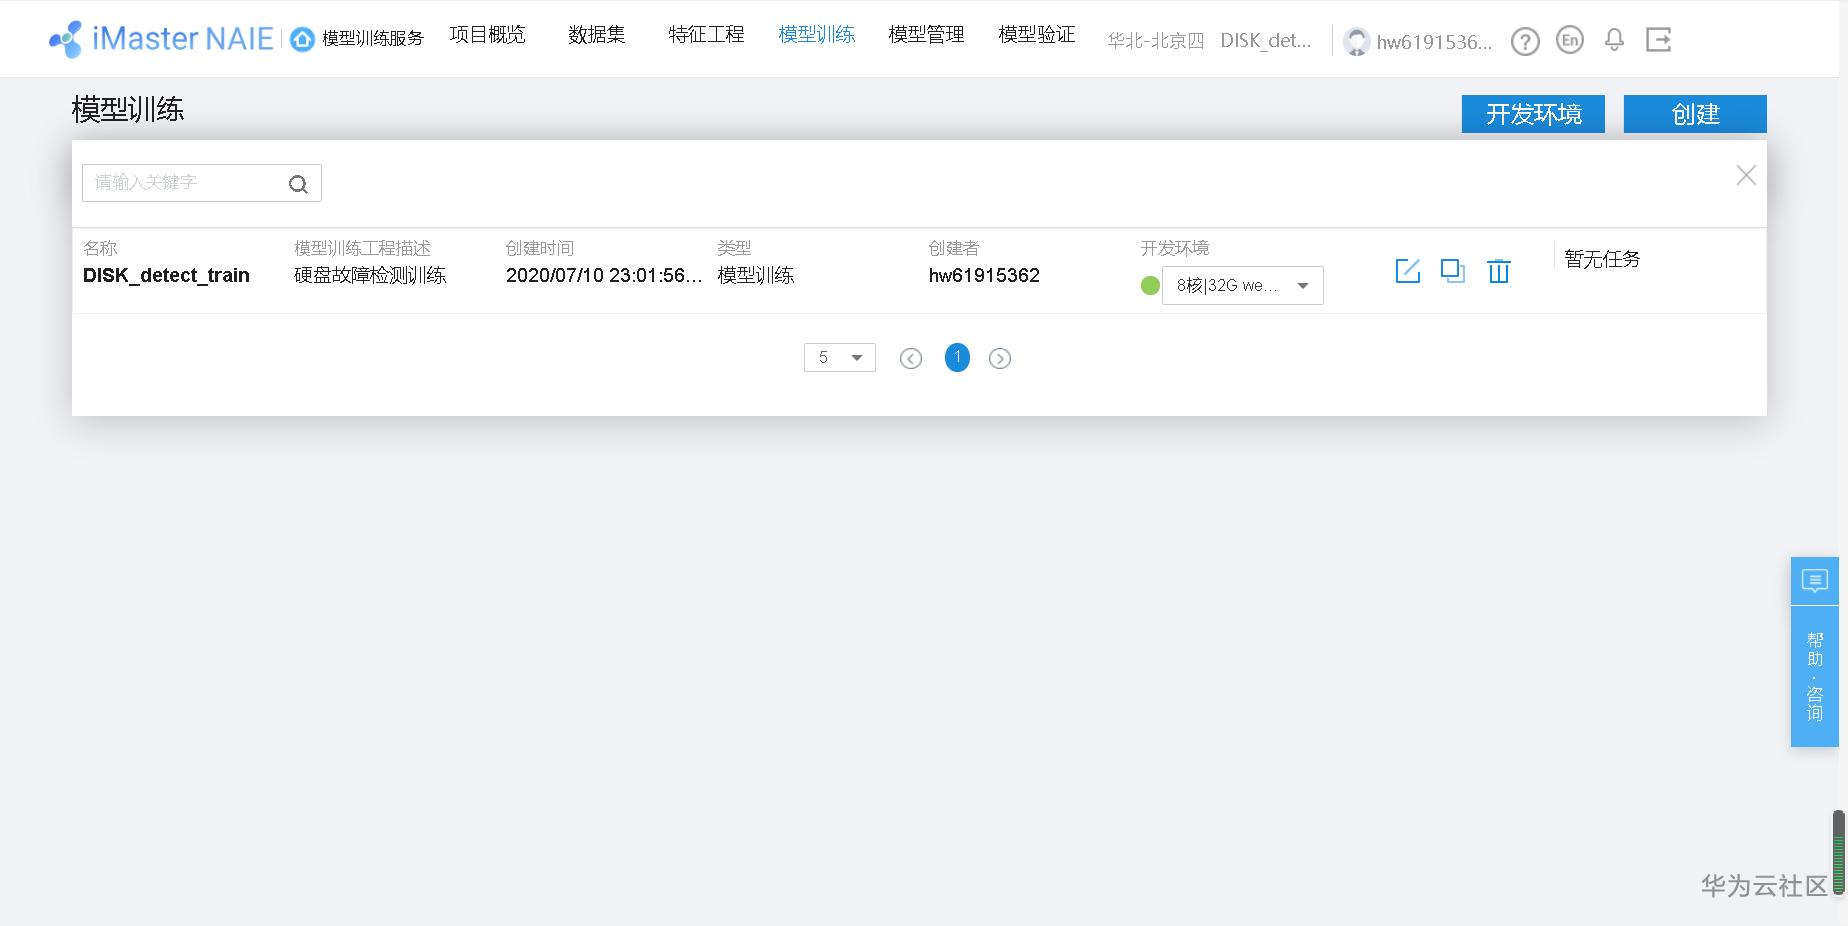Focus the keyword search input field
Image resolution: width=1848 pixels, height=926 pixels.
coord(202,183)
